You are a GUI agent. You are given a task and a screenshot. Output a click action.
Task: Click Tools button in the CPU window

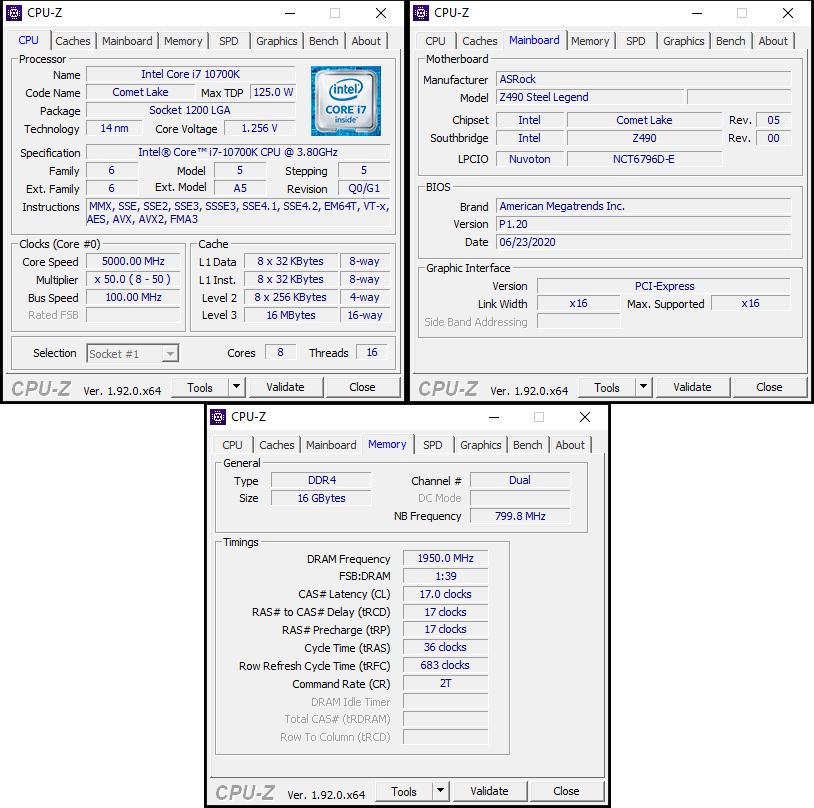coord(200,387)
